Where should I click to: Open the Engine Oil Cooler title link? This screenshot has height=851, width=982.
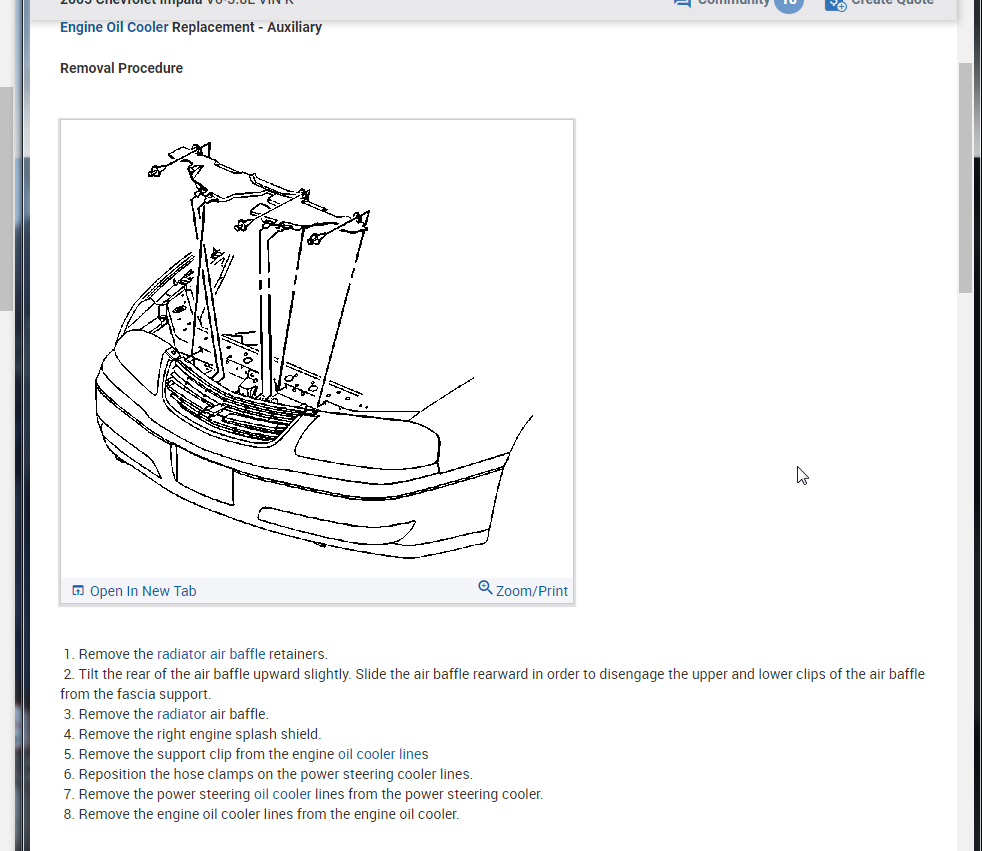point(114,27)
